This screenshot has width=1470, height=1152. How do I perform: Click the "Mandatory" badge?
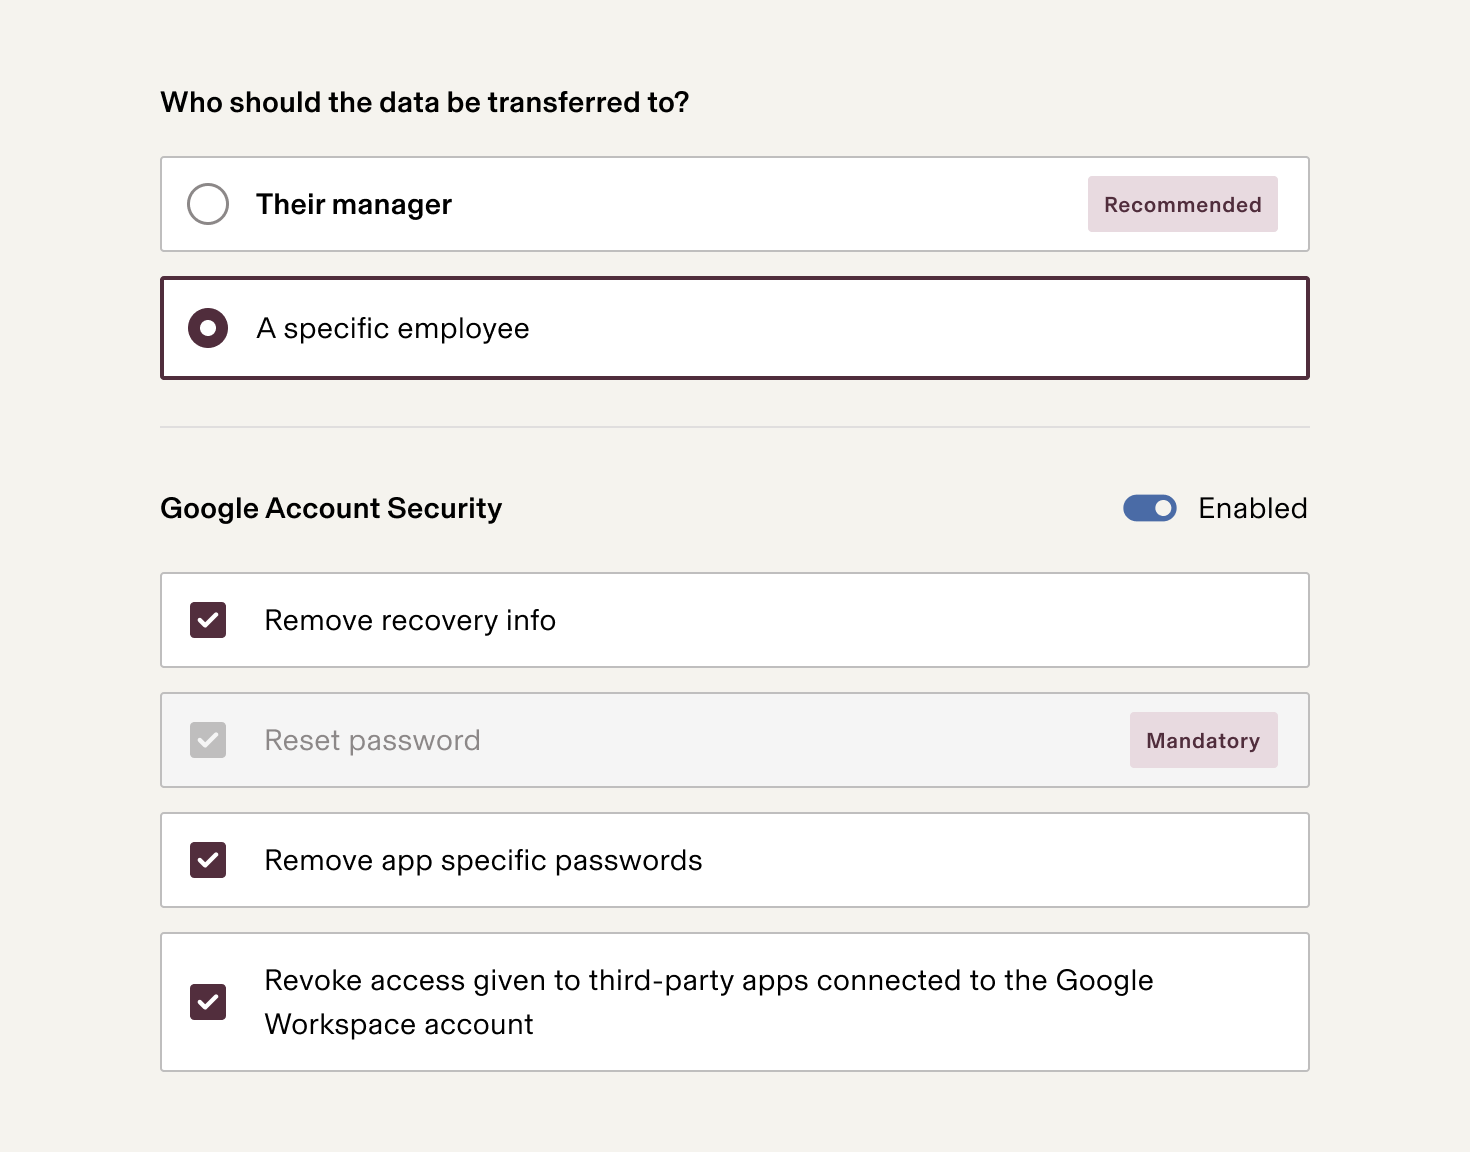1203,740
